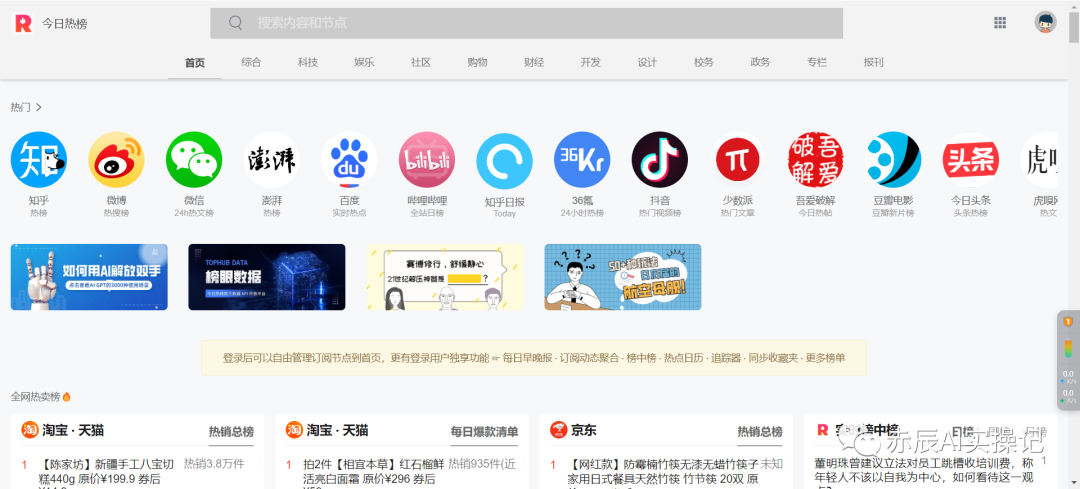1080x489 pixels.
Task: Open the 赛博修行 舒缓静心 banner
Action: click(x=445, y=277)
